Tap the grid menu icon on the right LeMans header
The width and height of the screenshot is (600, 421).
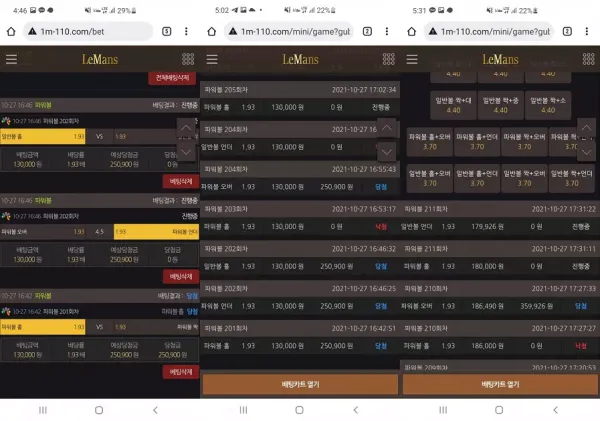point(589,59)
